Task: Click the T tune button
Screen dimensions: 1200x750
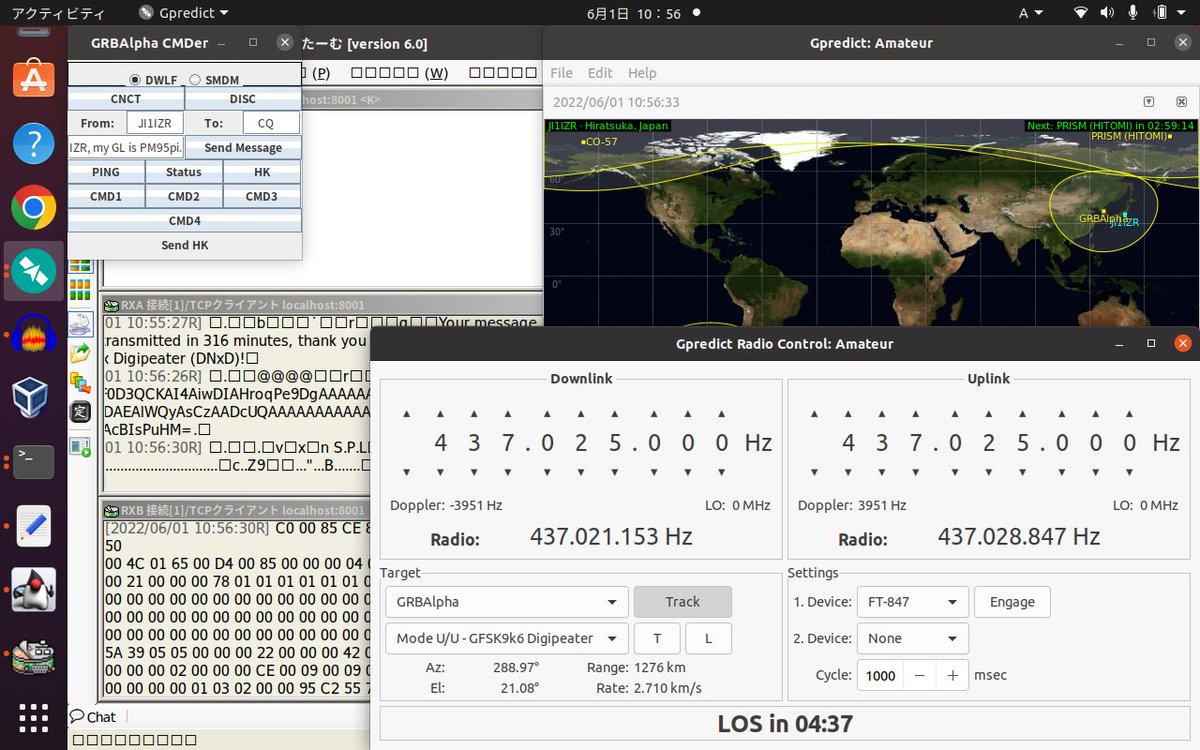Action: click(x=657, y=638)
